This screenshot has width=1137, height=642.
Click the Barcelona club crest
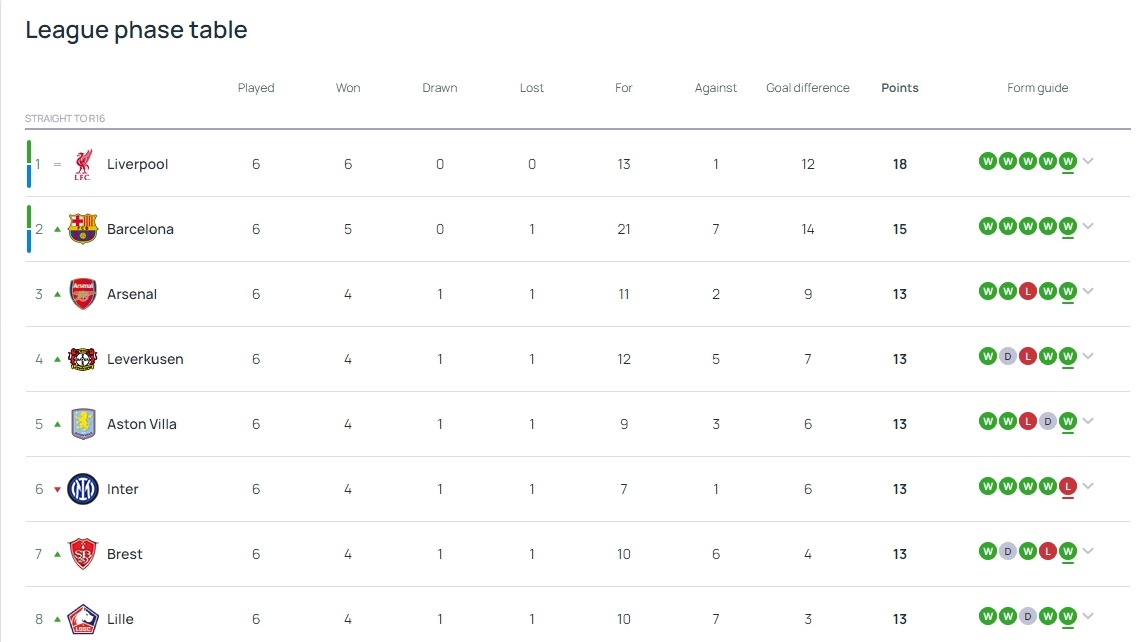click(83, 229)
